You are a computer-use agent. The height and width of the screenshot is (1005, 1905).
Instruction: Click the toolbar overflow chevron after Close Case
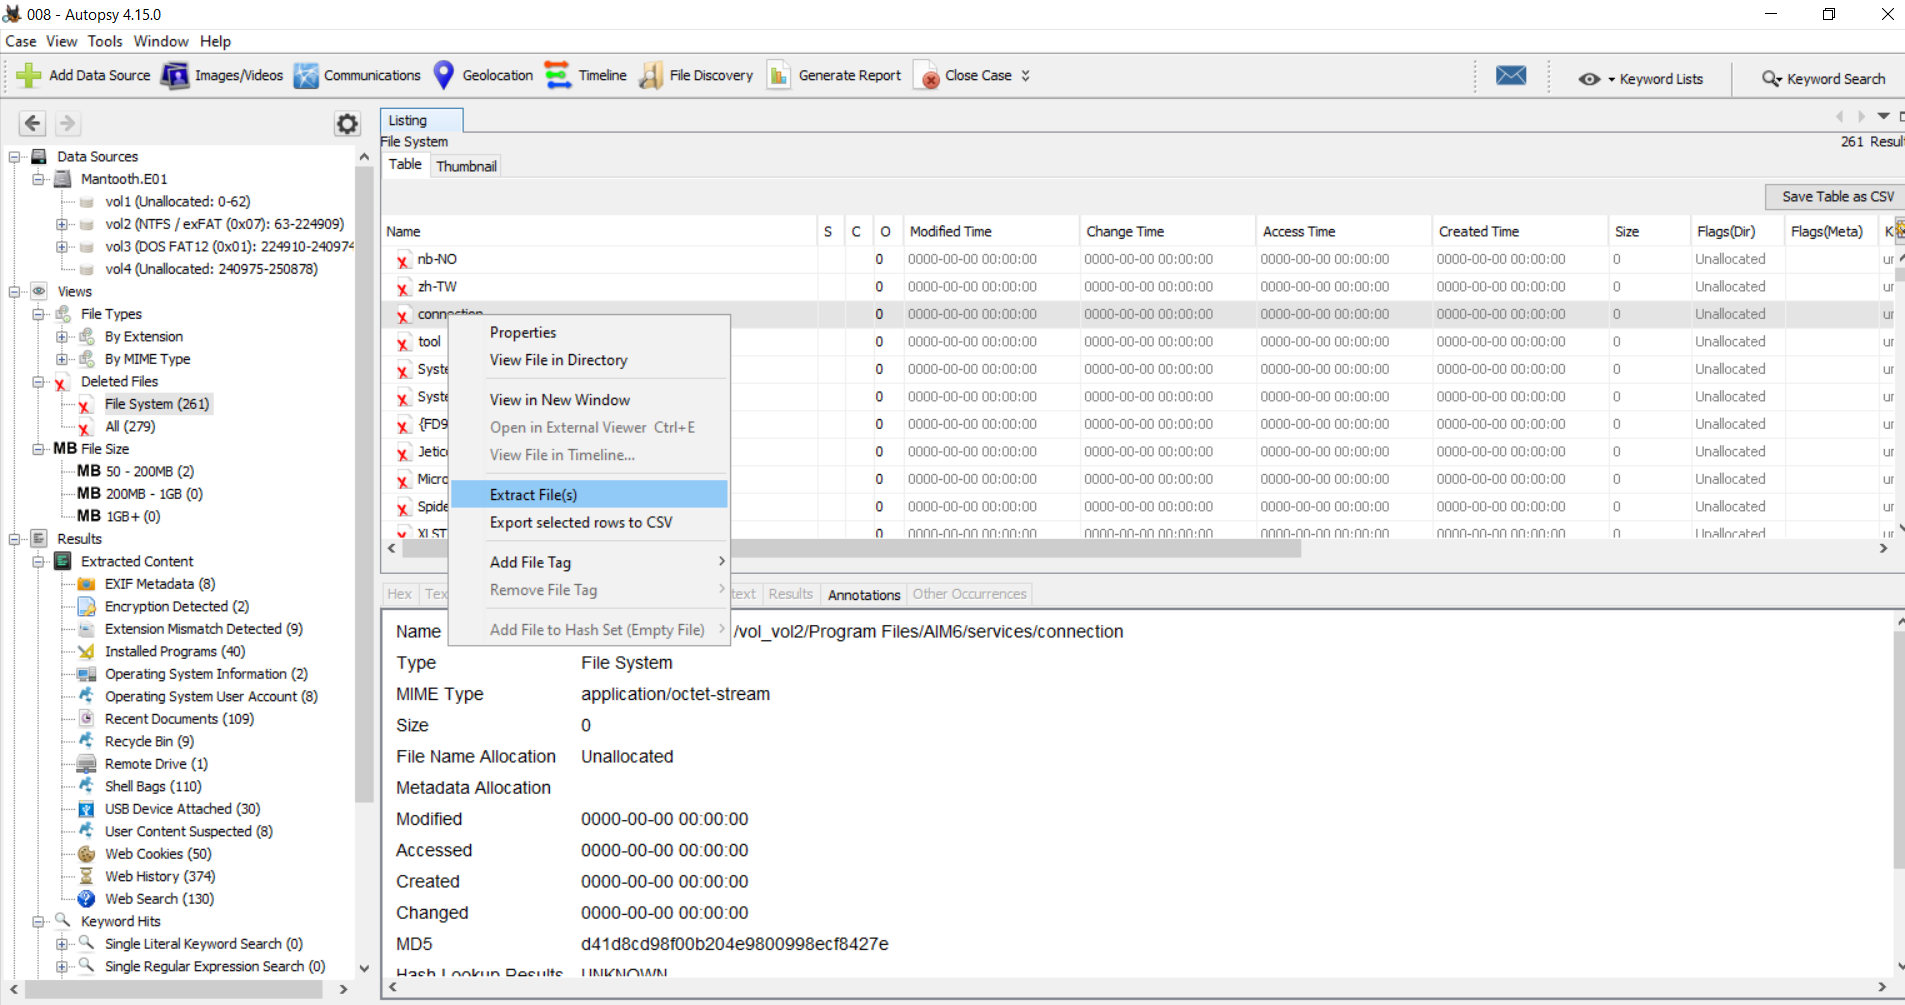[x=1025, y=75]
